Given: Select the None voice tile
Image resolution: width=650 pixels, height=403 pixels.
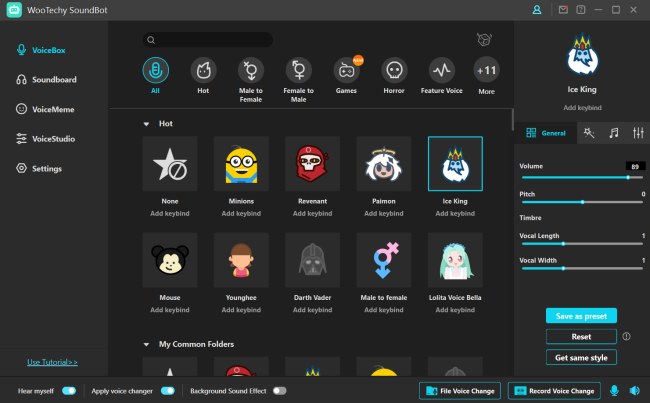Looking at the screenshot, I should tap(170, 164).
